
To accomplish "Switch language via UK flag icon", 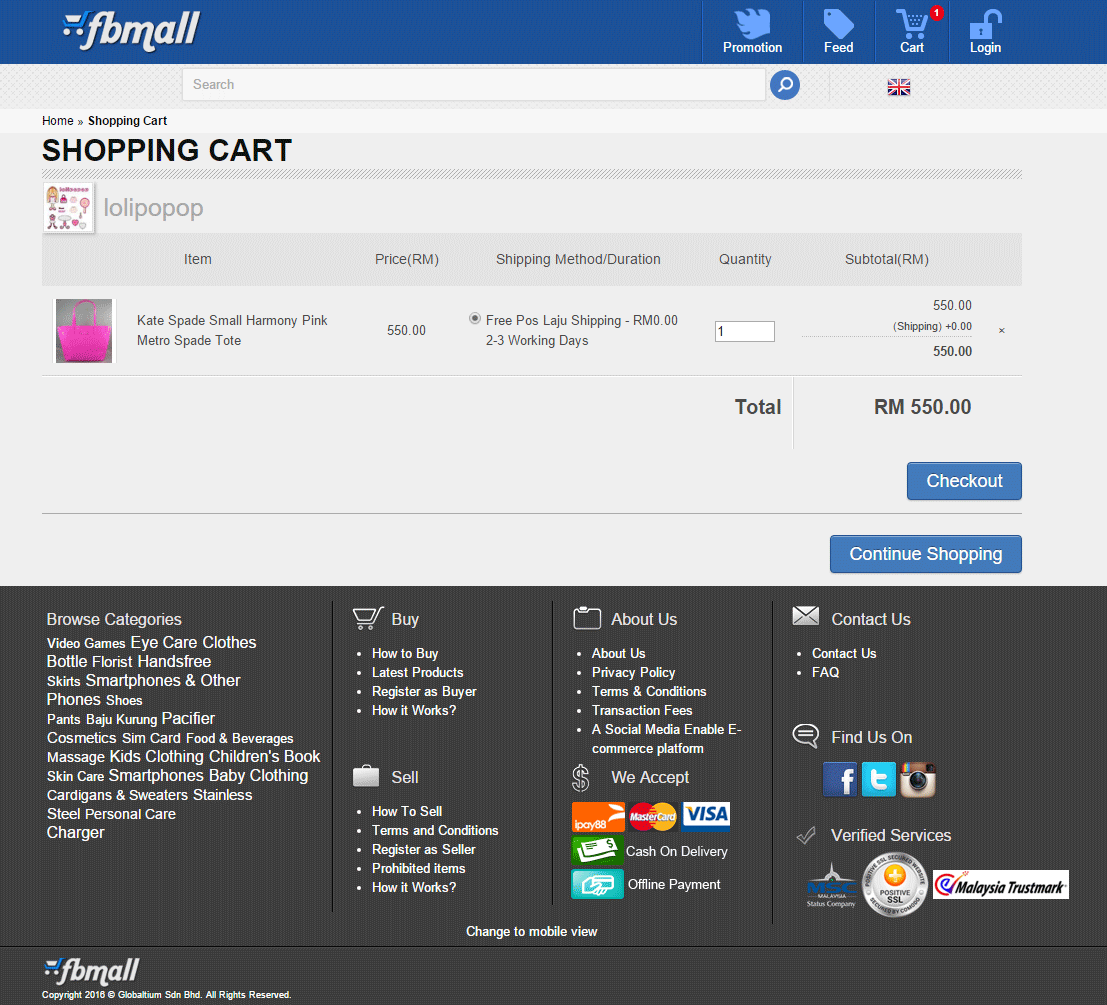I will tap(899, 87).
